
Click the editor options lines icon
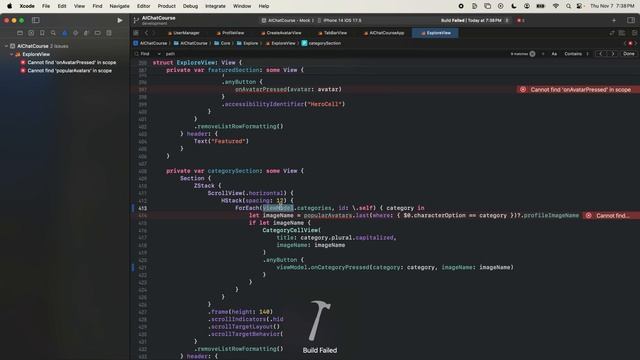pyautogui.click(x=622, y=33)
